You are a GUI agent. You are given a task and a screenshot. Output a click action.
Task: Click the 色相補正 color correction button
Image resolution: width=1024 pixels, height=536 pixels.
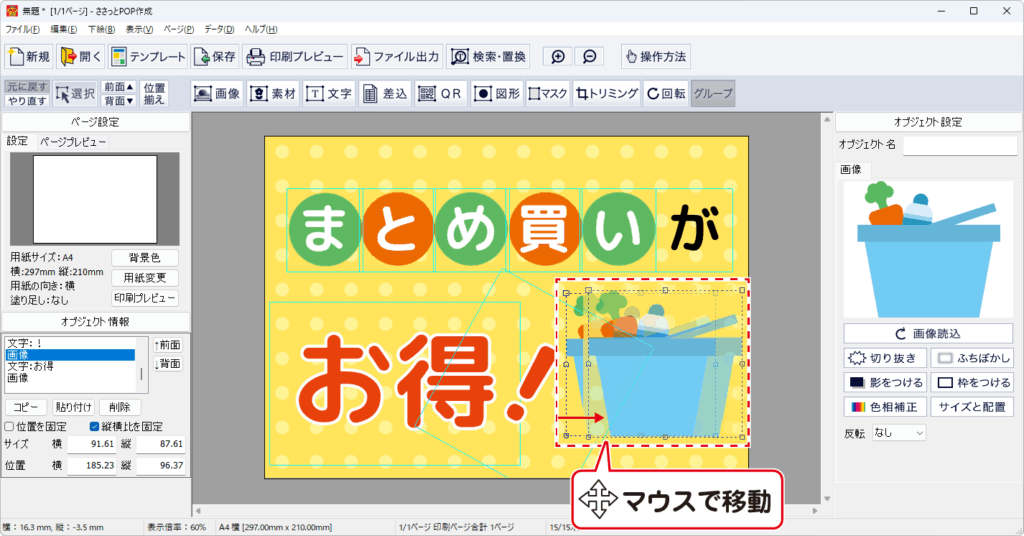click(885, 407)
